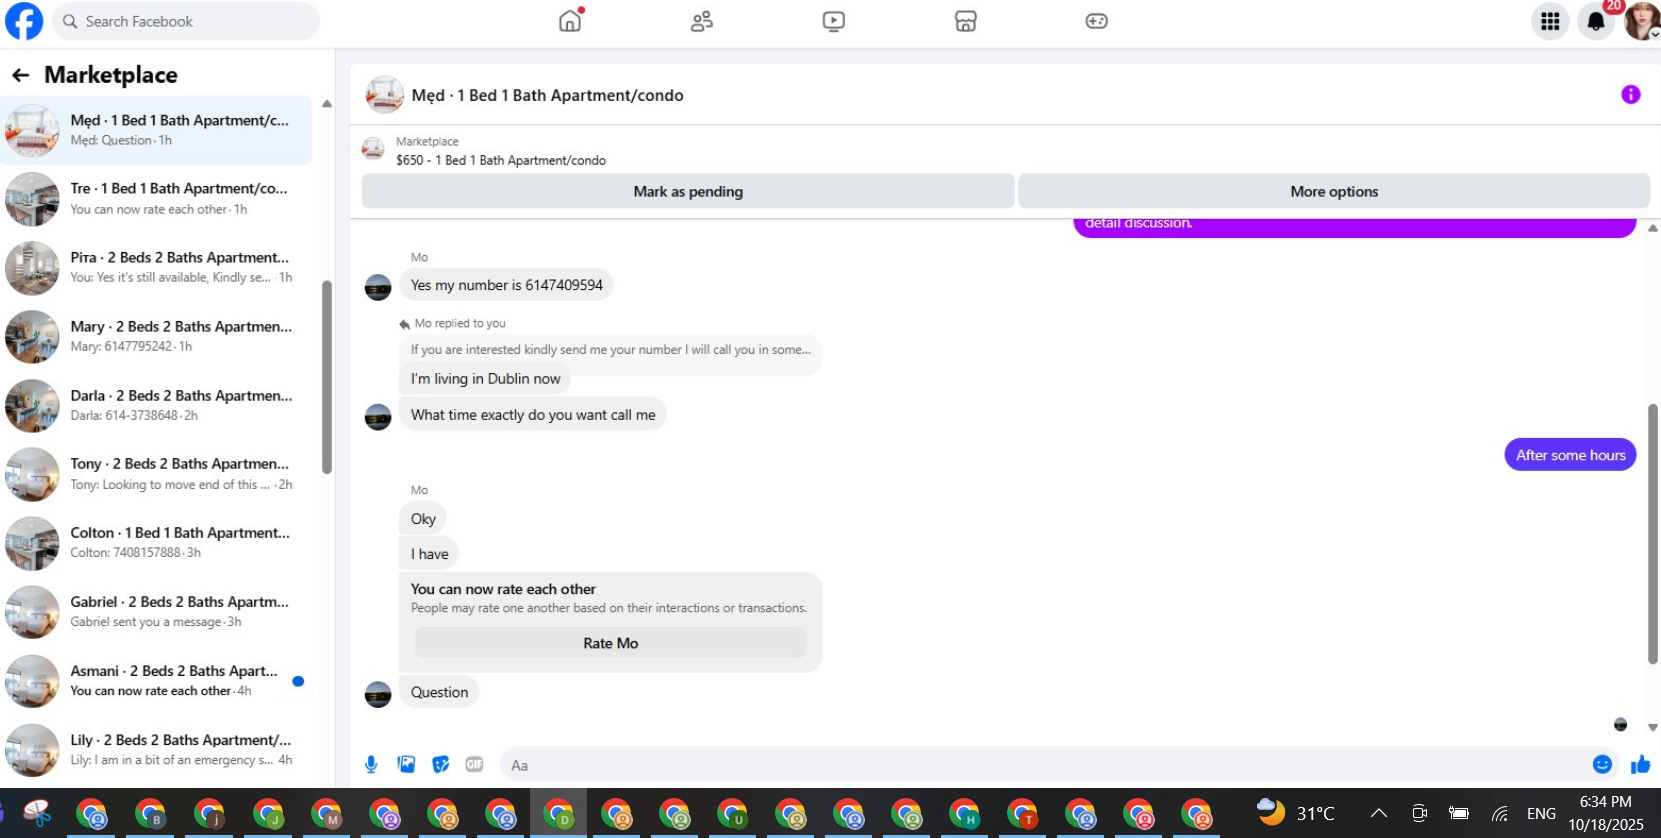
Task: Open Asmani 2 Beds 2 Baths unread conversation
Action: pos(156,681)
